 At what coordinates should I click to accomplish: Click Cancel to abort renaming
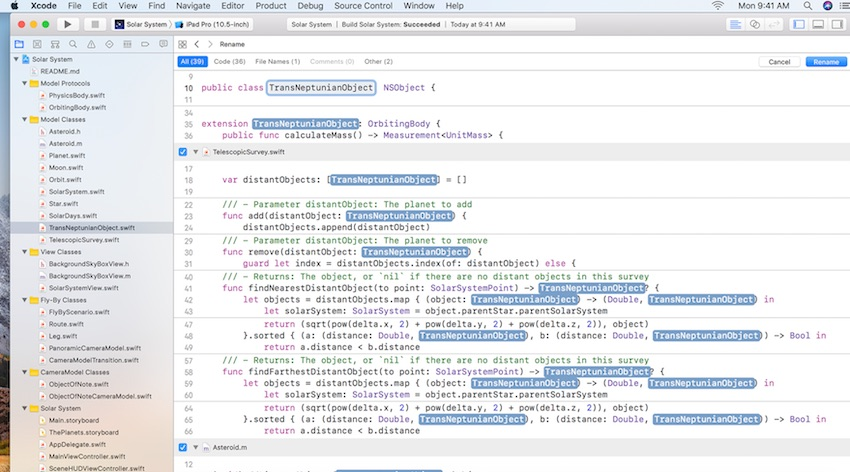779,62
